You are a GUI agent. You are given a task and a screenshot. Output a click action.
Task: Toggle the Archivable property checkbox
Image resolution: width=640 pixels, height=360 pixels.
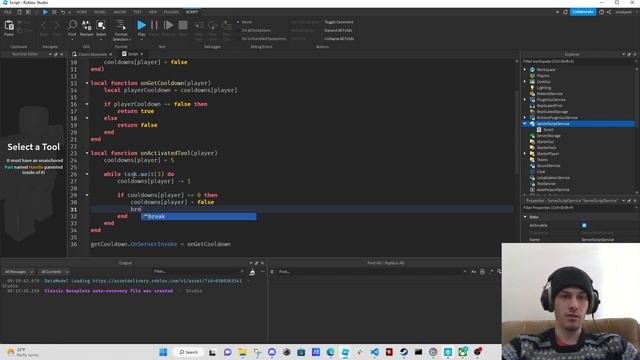click(x=584, y=225)
